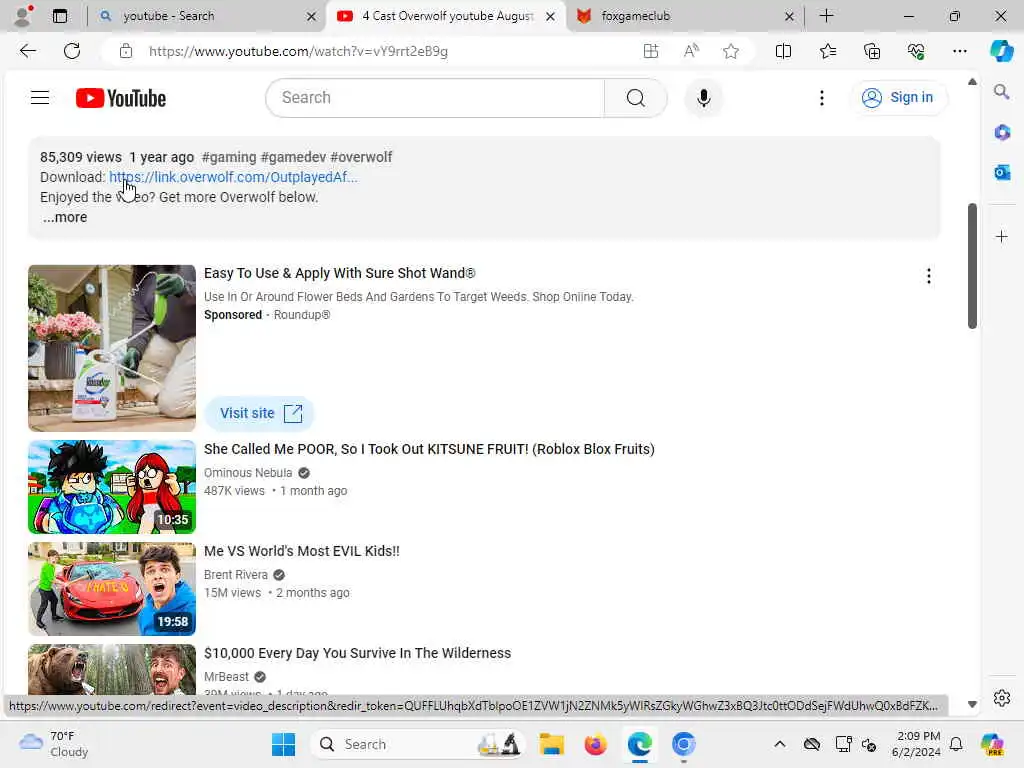Click the #gamedev hashtag
Image resolution: width=1024 pixels, height=768 pixels.
(x=293, y=157)
